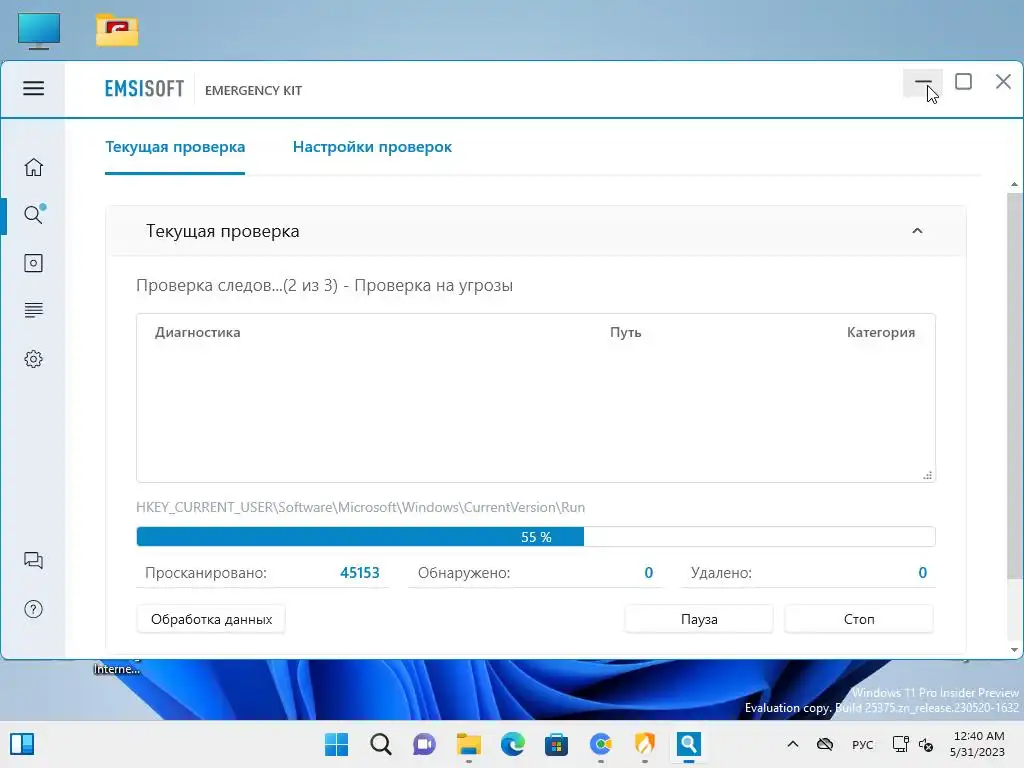Open the Settings gear in sidebar
The image size is (1024, 768).
tap(33, 359)
